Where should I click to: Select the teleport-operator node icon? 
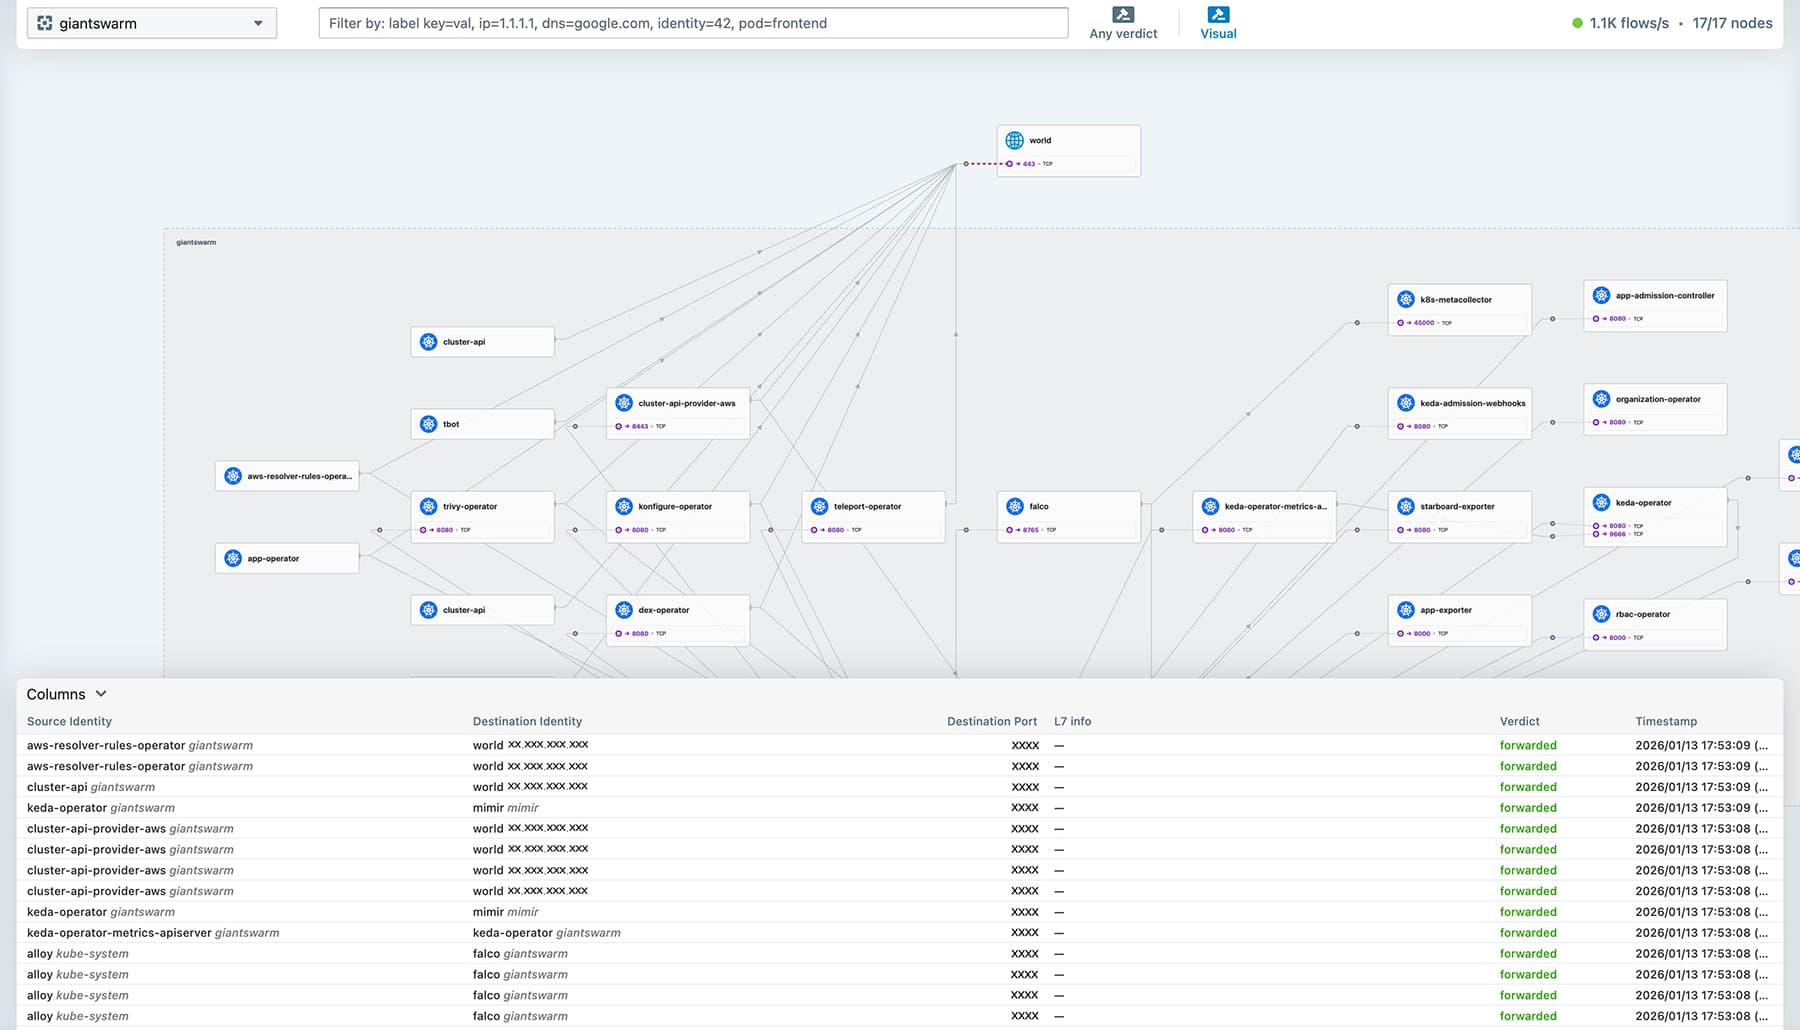(819, 507)
